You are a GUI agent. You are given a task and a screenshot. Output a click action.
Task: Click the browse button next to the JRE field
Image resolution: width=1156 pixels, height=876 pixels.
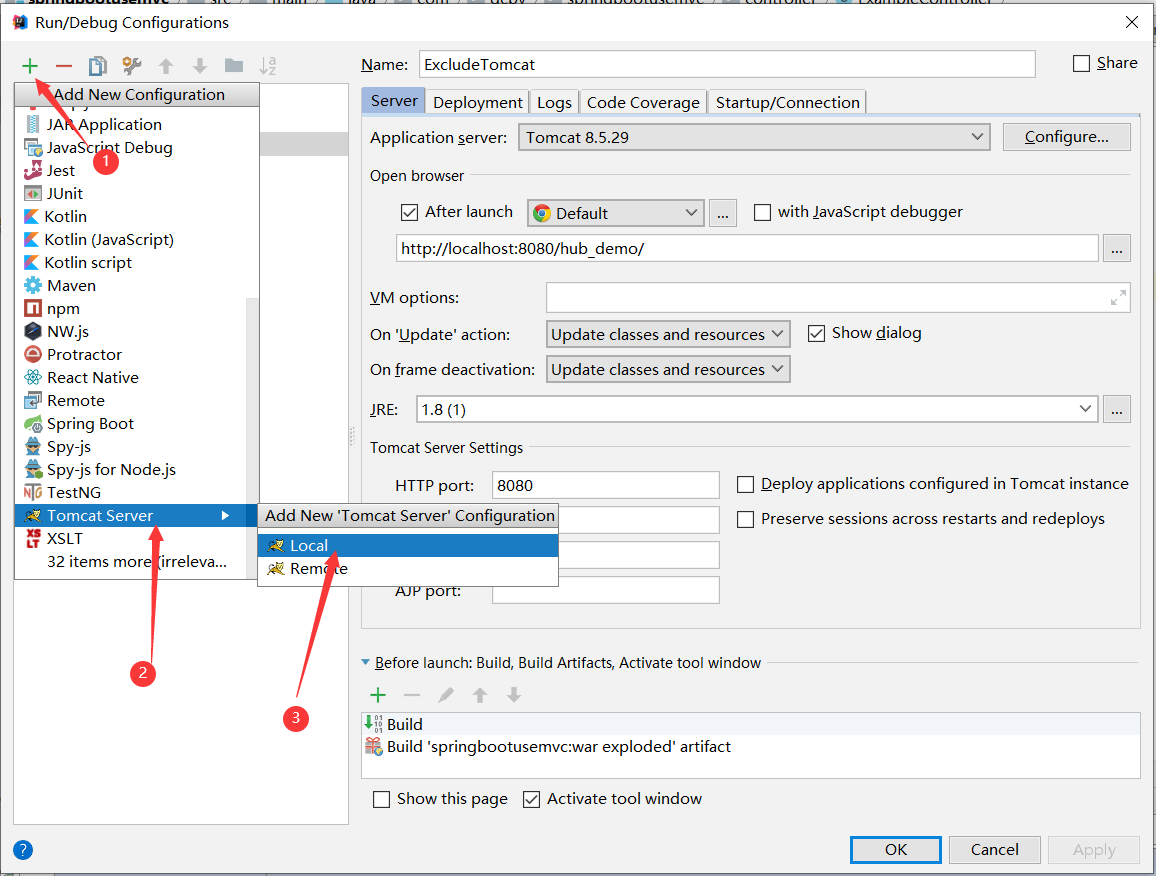(1116, 409)
